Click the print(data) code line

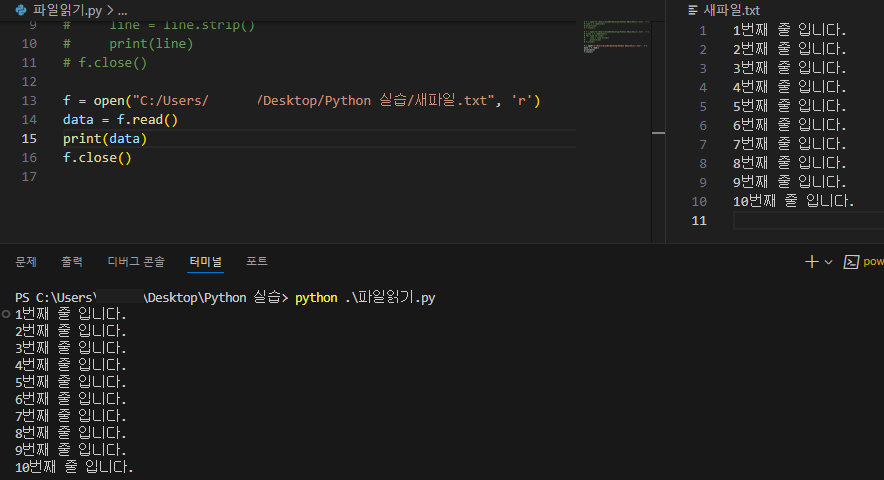click(105, 139)
